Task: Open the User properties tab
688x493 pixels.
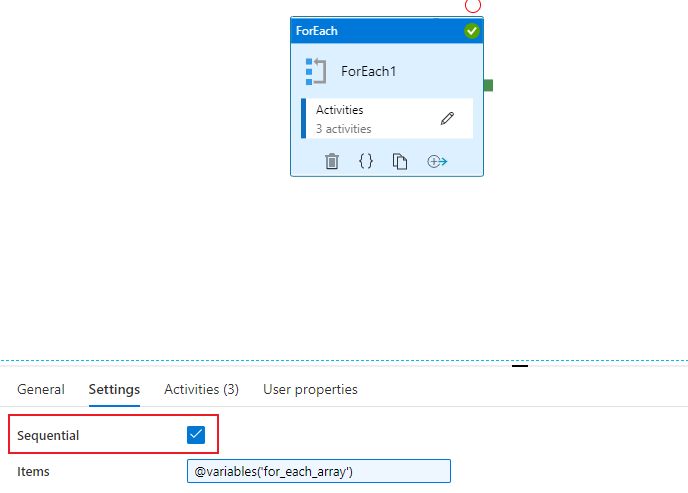Action: pyautogui.click(x=310, y=389)
